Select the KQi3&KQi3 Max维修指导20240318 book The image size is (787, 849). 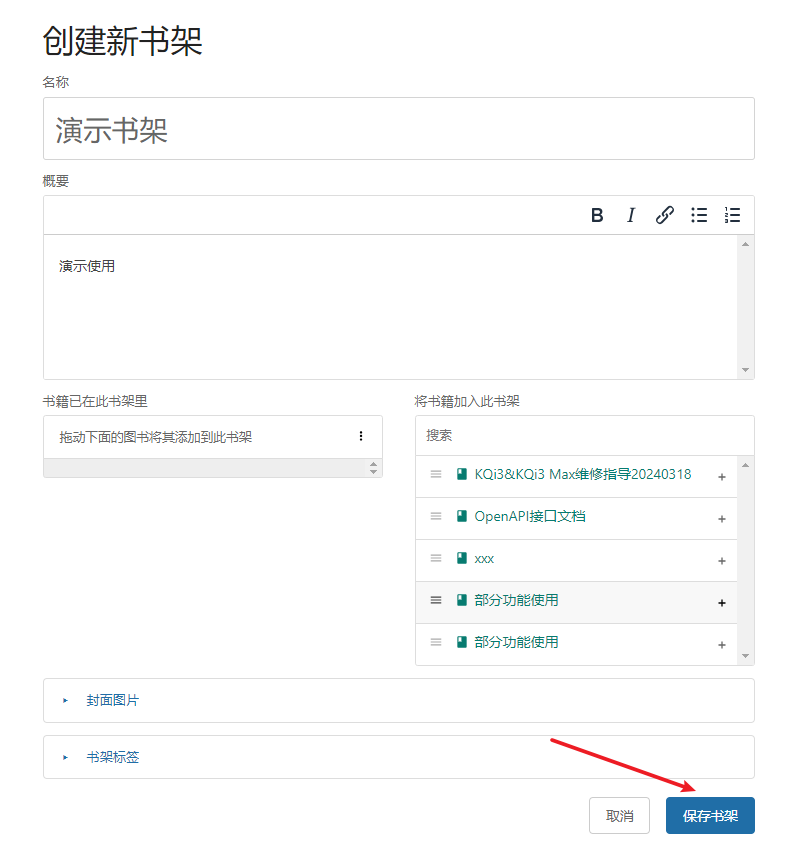pos(582,475)
